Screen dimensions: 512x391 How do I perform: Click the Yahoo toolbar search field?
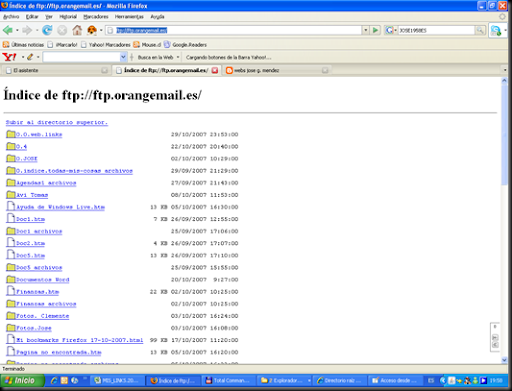(81, 57)
